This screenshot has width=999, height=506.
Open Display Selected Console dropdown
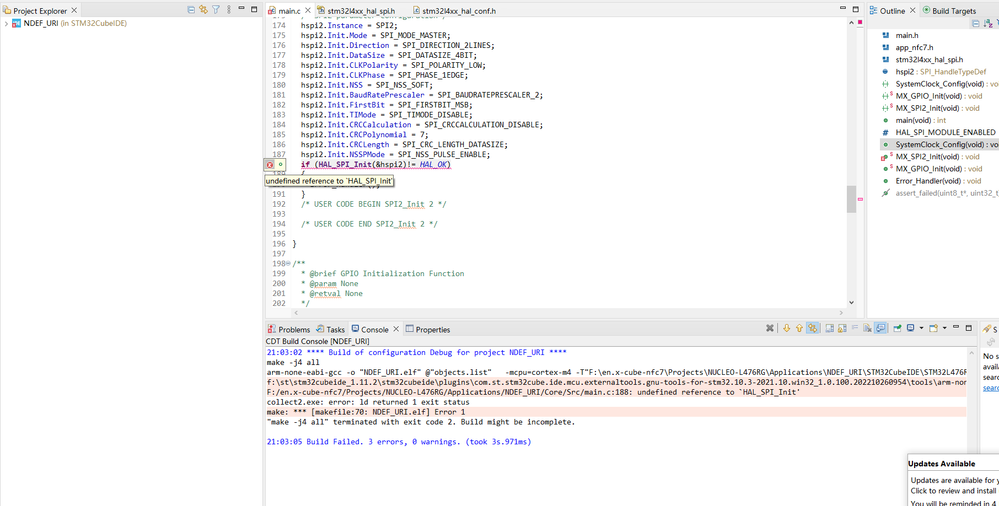(x=921, y=328)
